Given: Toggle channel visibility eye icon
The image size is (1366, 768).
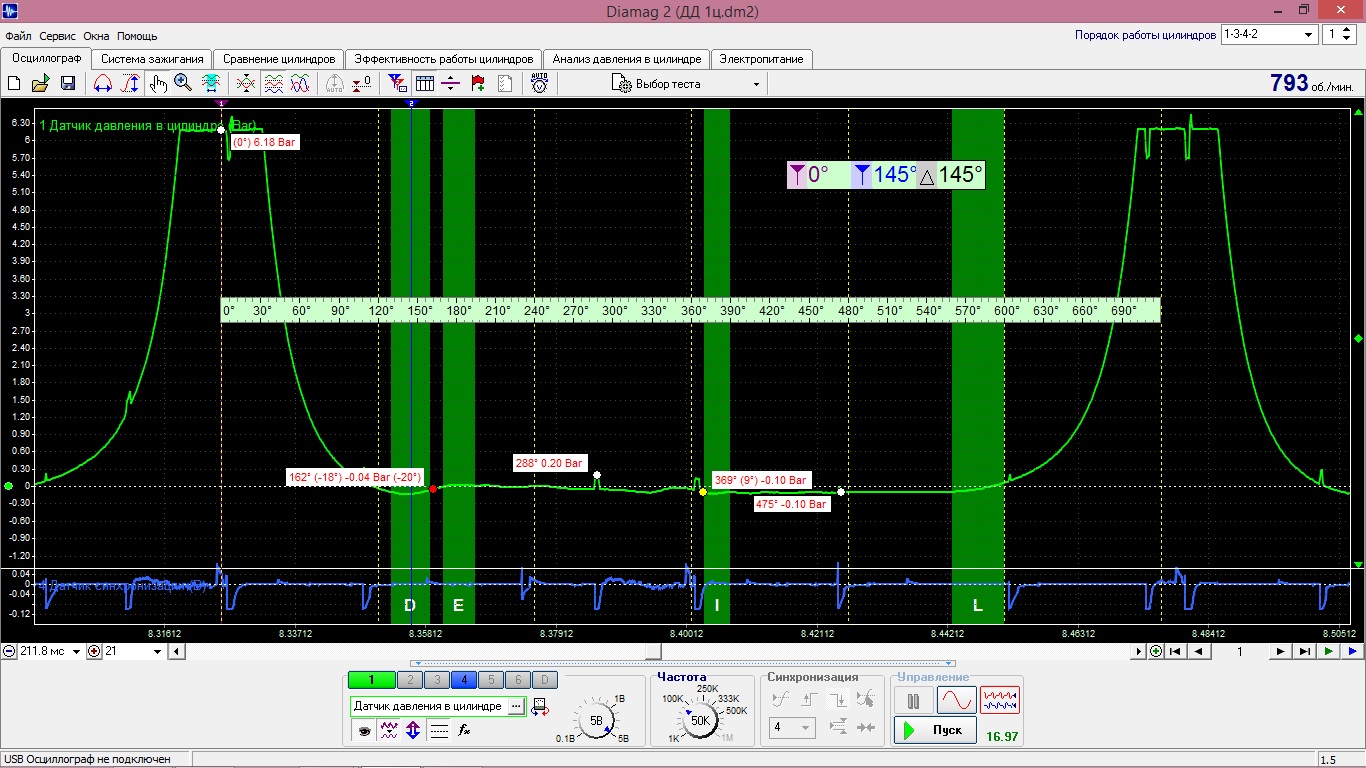Looking at the screenshot, I should (366, 730).
